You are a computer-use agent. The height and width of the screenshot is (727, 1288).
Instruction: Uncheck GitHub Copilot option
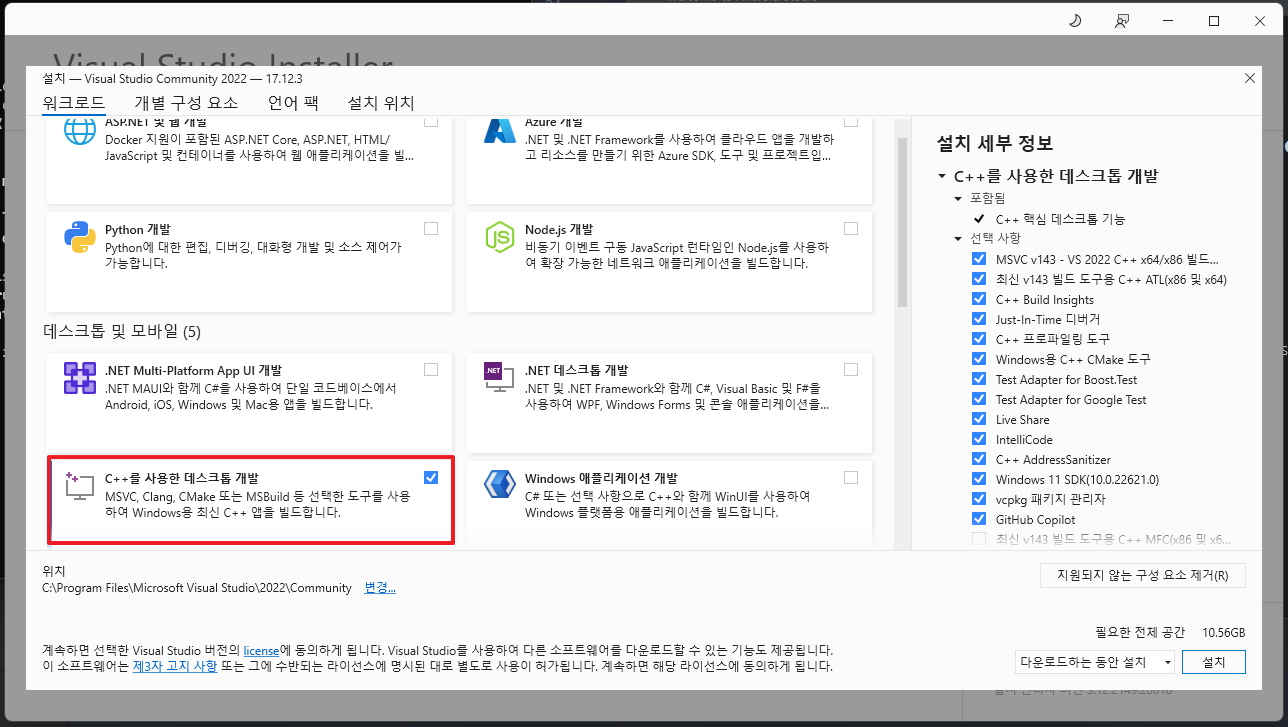click(979, 519)
